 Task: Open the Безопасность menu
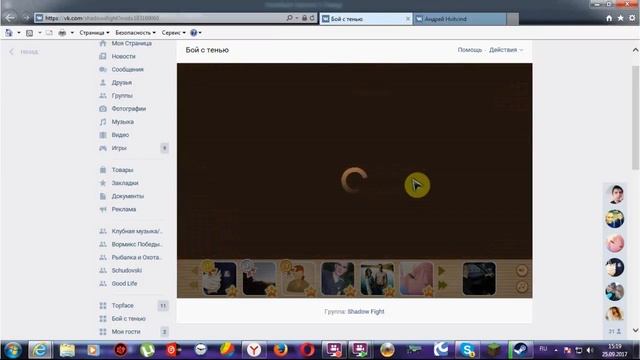(x=135, y=33)
